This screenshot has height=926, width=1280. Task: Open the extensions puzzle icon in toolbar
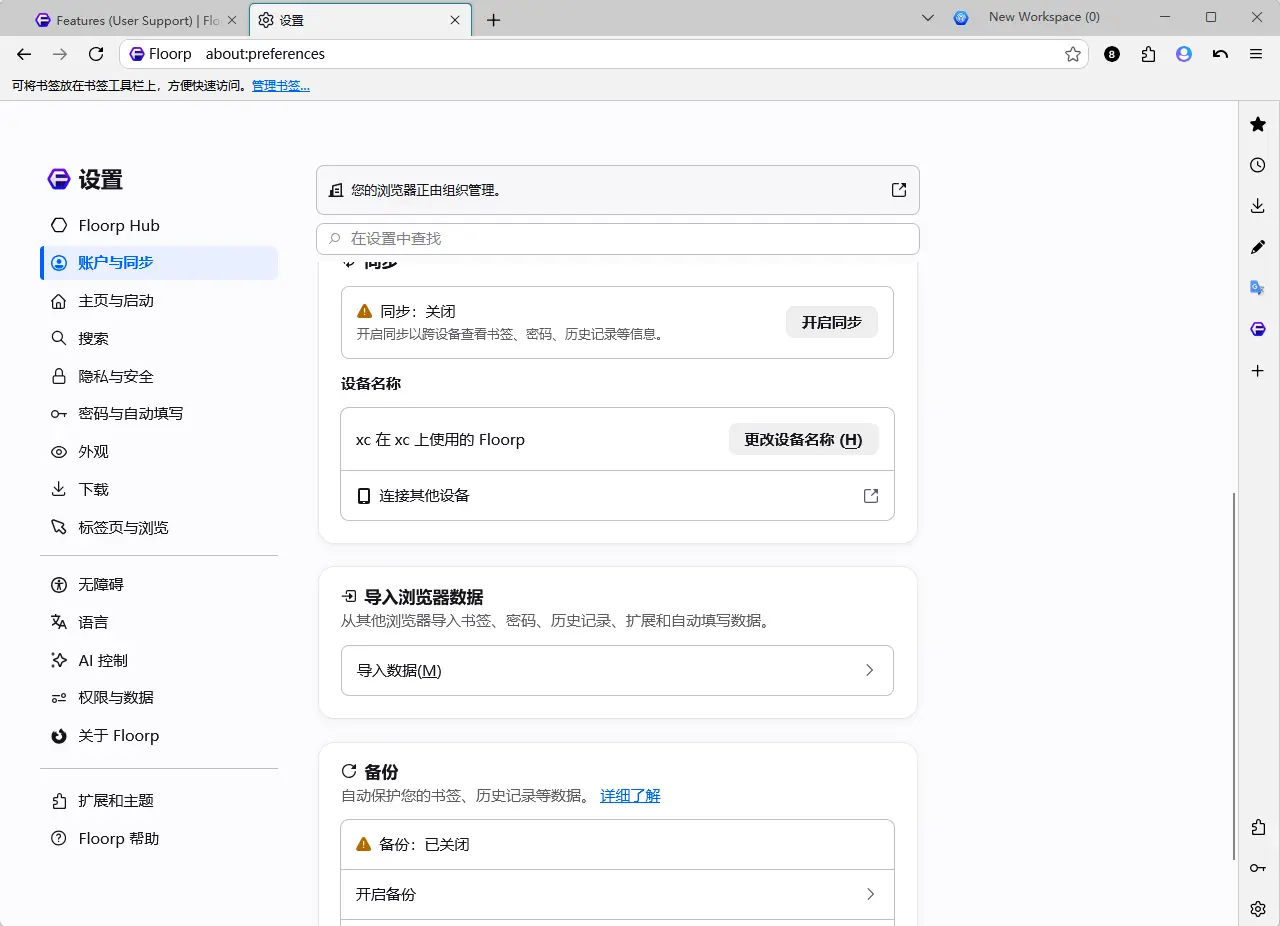[1148, 54]
